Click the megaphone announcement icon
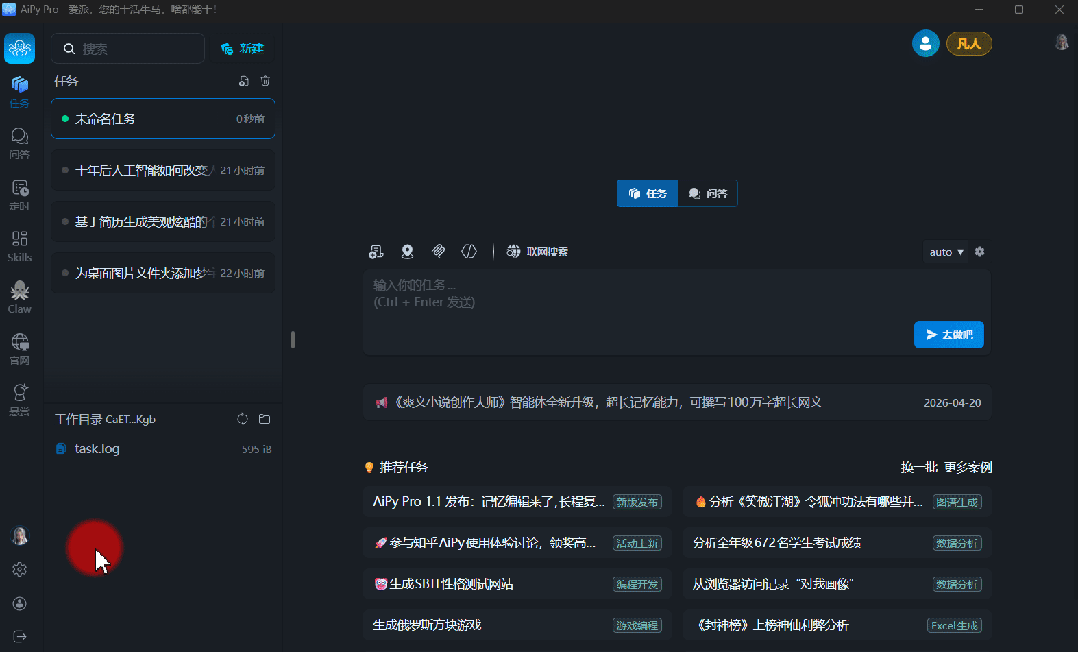 (382, 403)
